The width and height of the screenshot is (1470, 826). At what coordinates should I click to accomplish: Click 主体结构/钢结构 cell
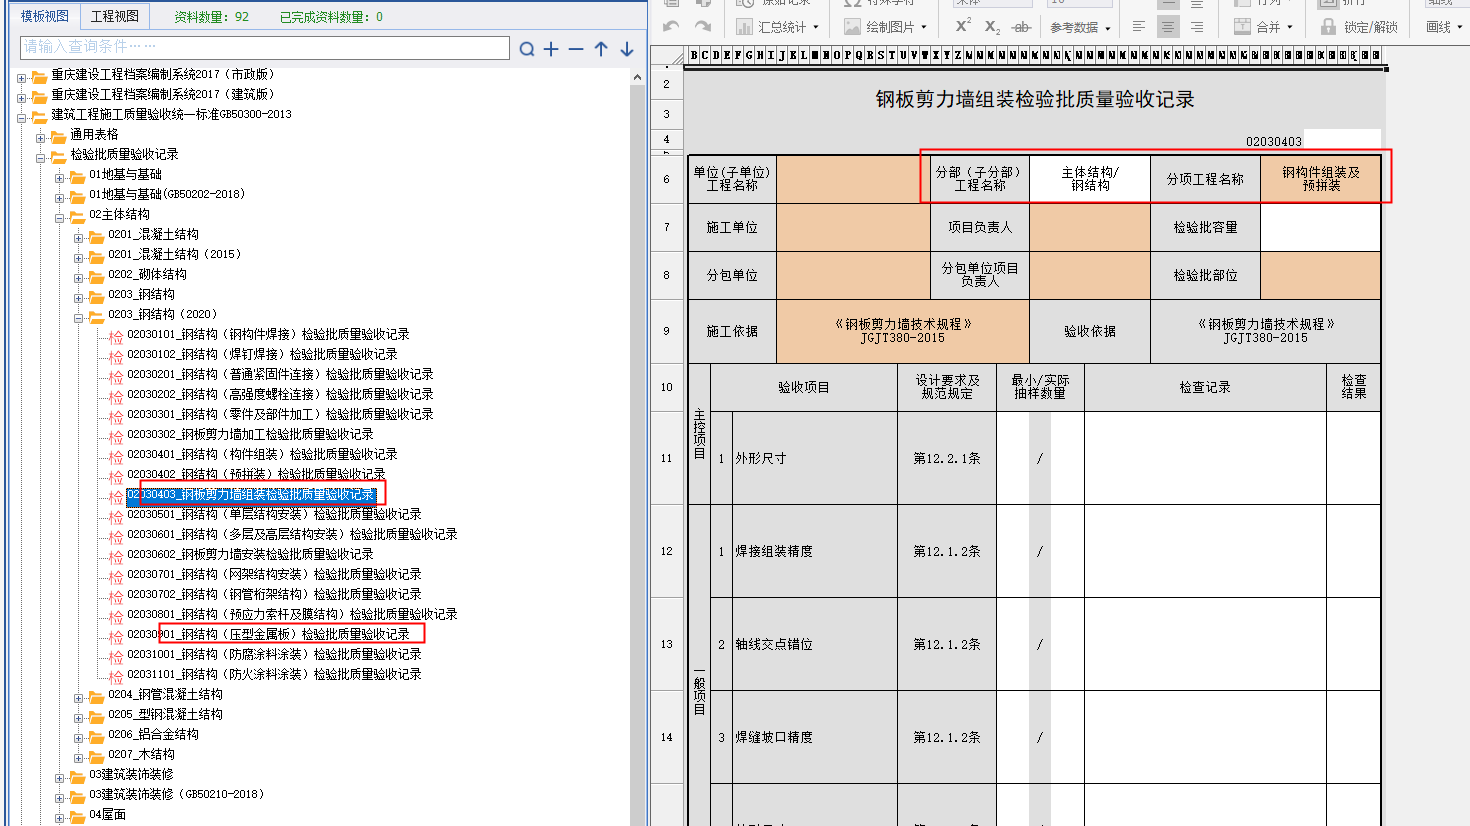coord(1090,179)
